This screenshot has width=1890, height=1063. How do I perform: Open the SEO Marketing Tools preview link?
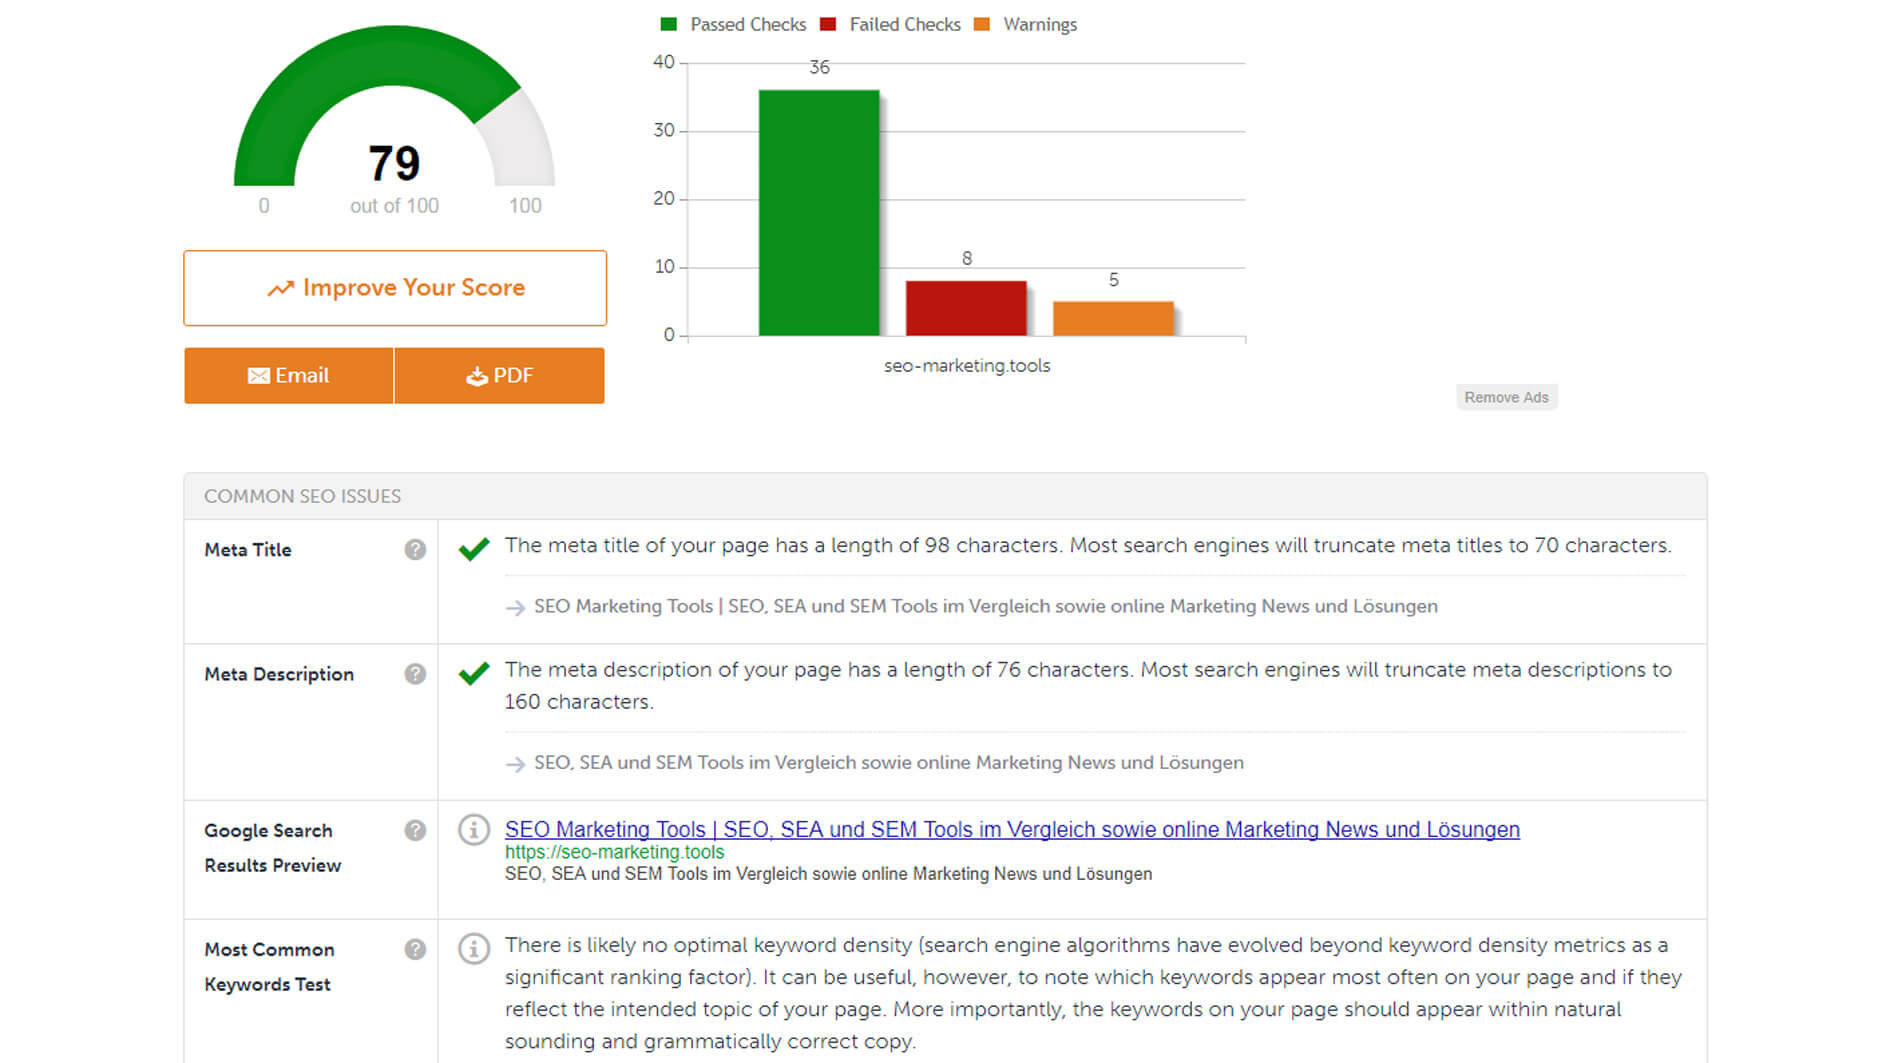1012,830
